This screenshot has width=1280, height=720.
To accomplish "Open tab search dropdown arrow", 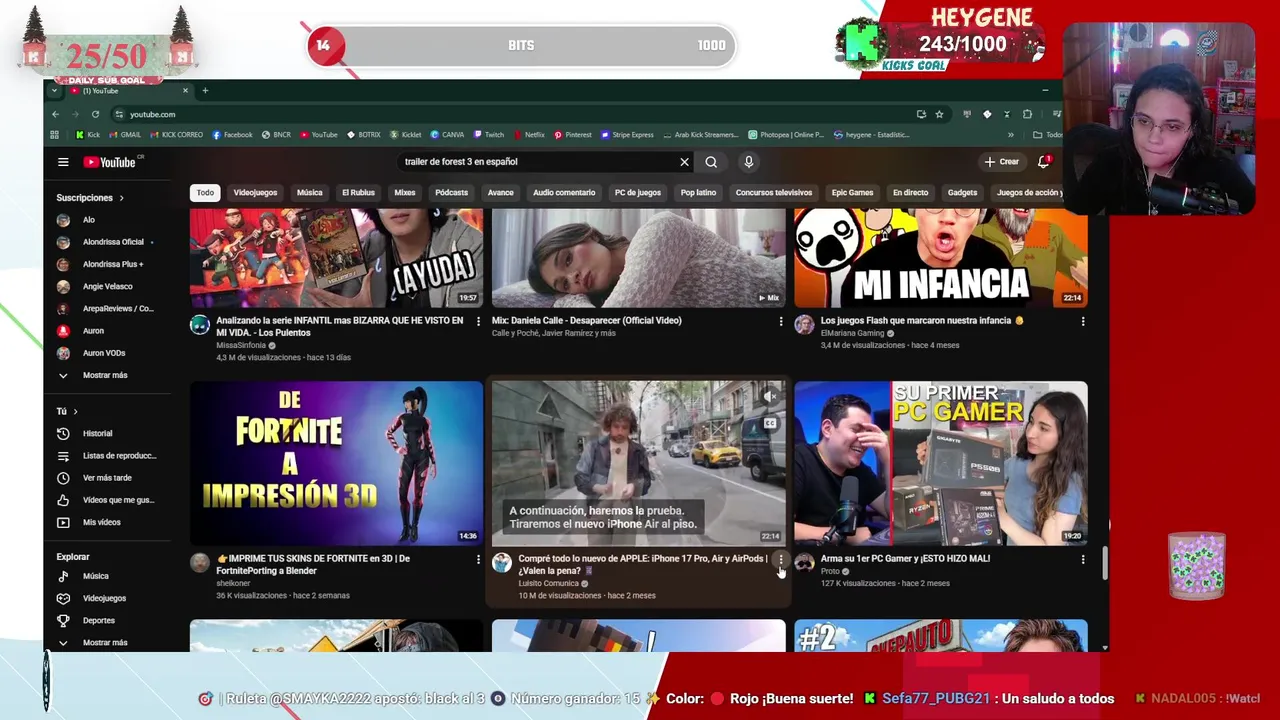I will pos(55,91).
